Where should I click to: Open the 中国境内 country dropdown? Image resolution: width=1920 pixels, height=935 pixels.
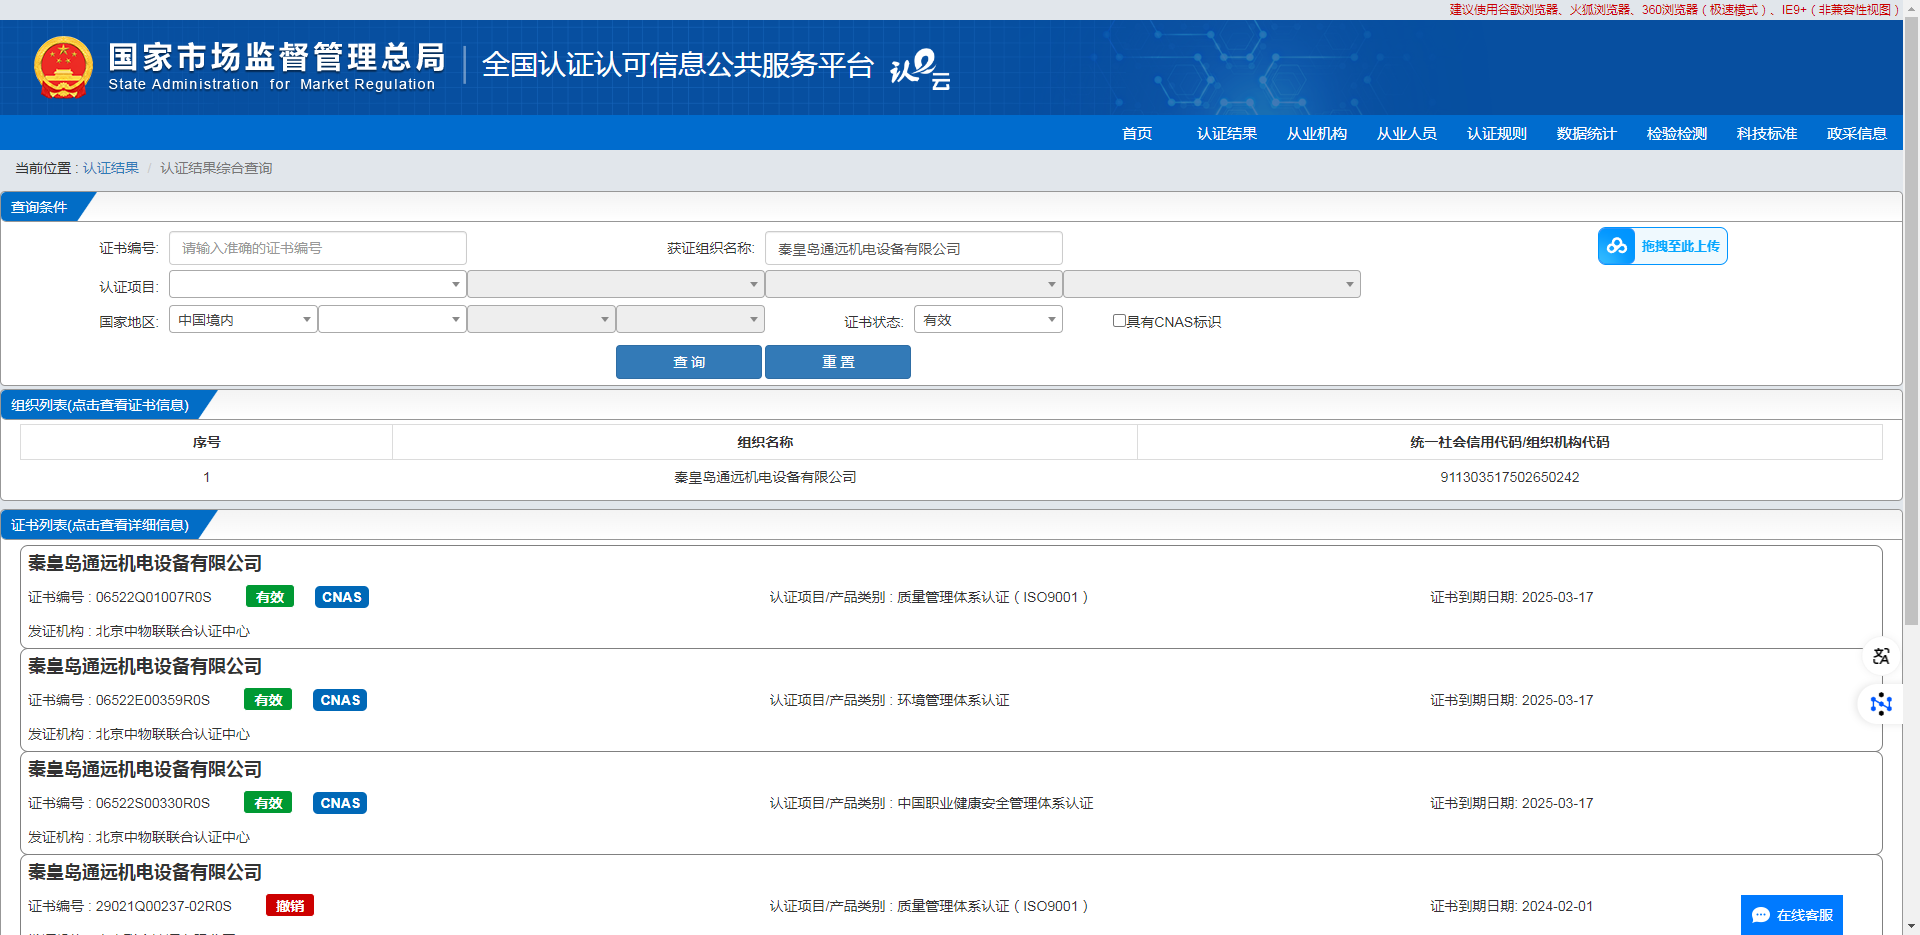[243, 320]
